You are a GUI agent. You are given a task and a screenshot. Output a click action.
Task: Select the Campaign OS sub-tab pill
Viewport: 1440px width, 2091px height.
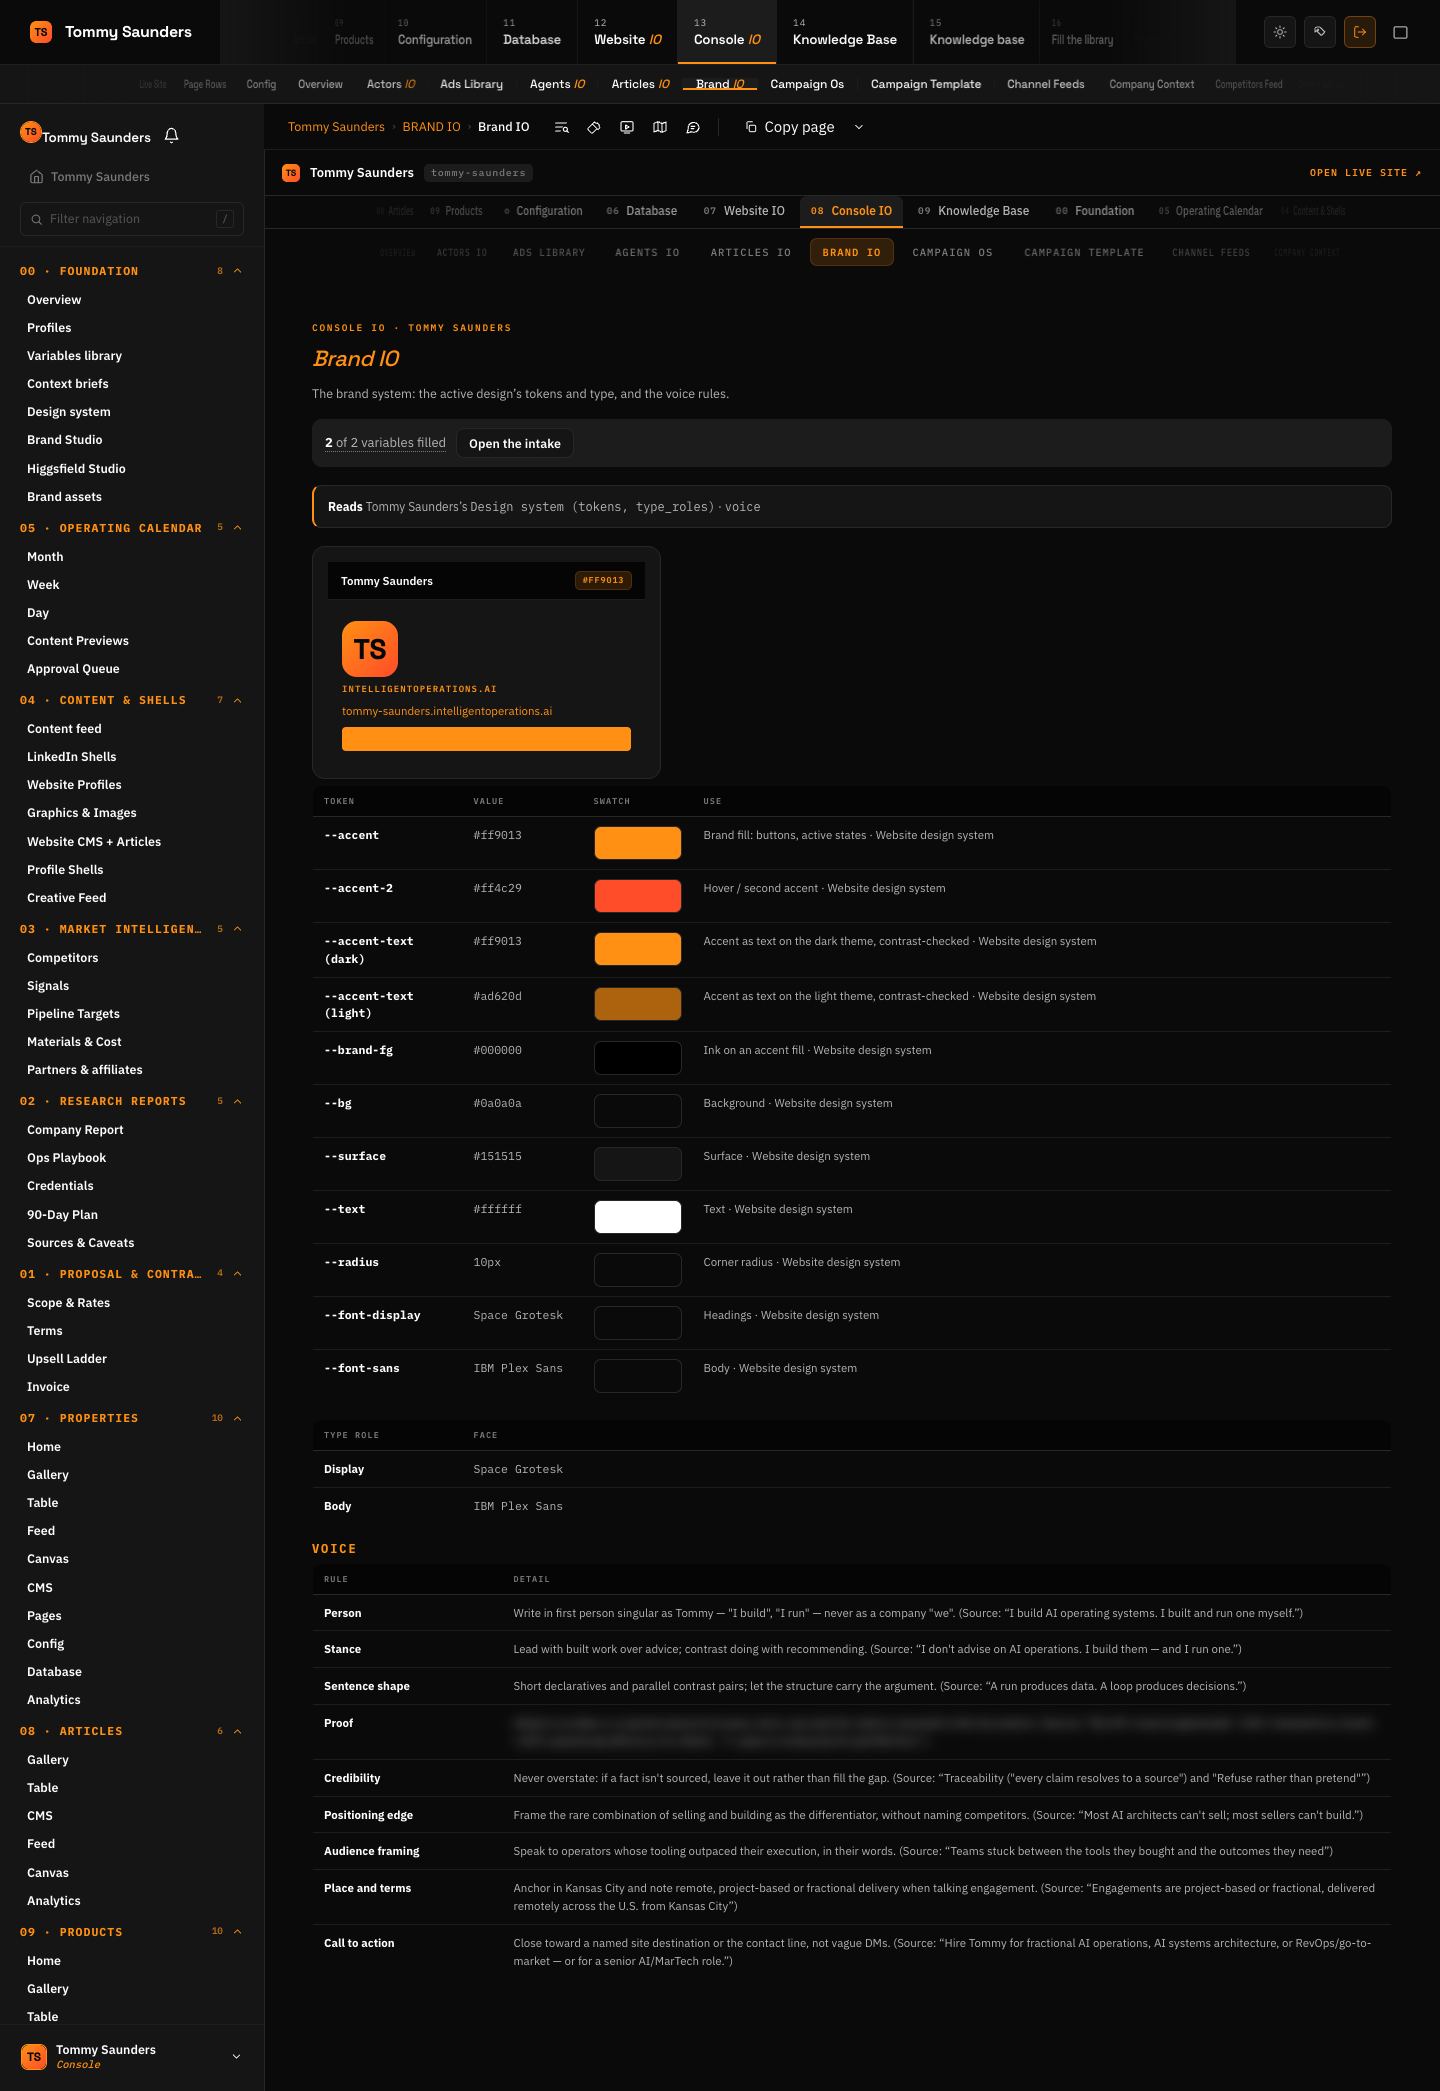953,253
